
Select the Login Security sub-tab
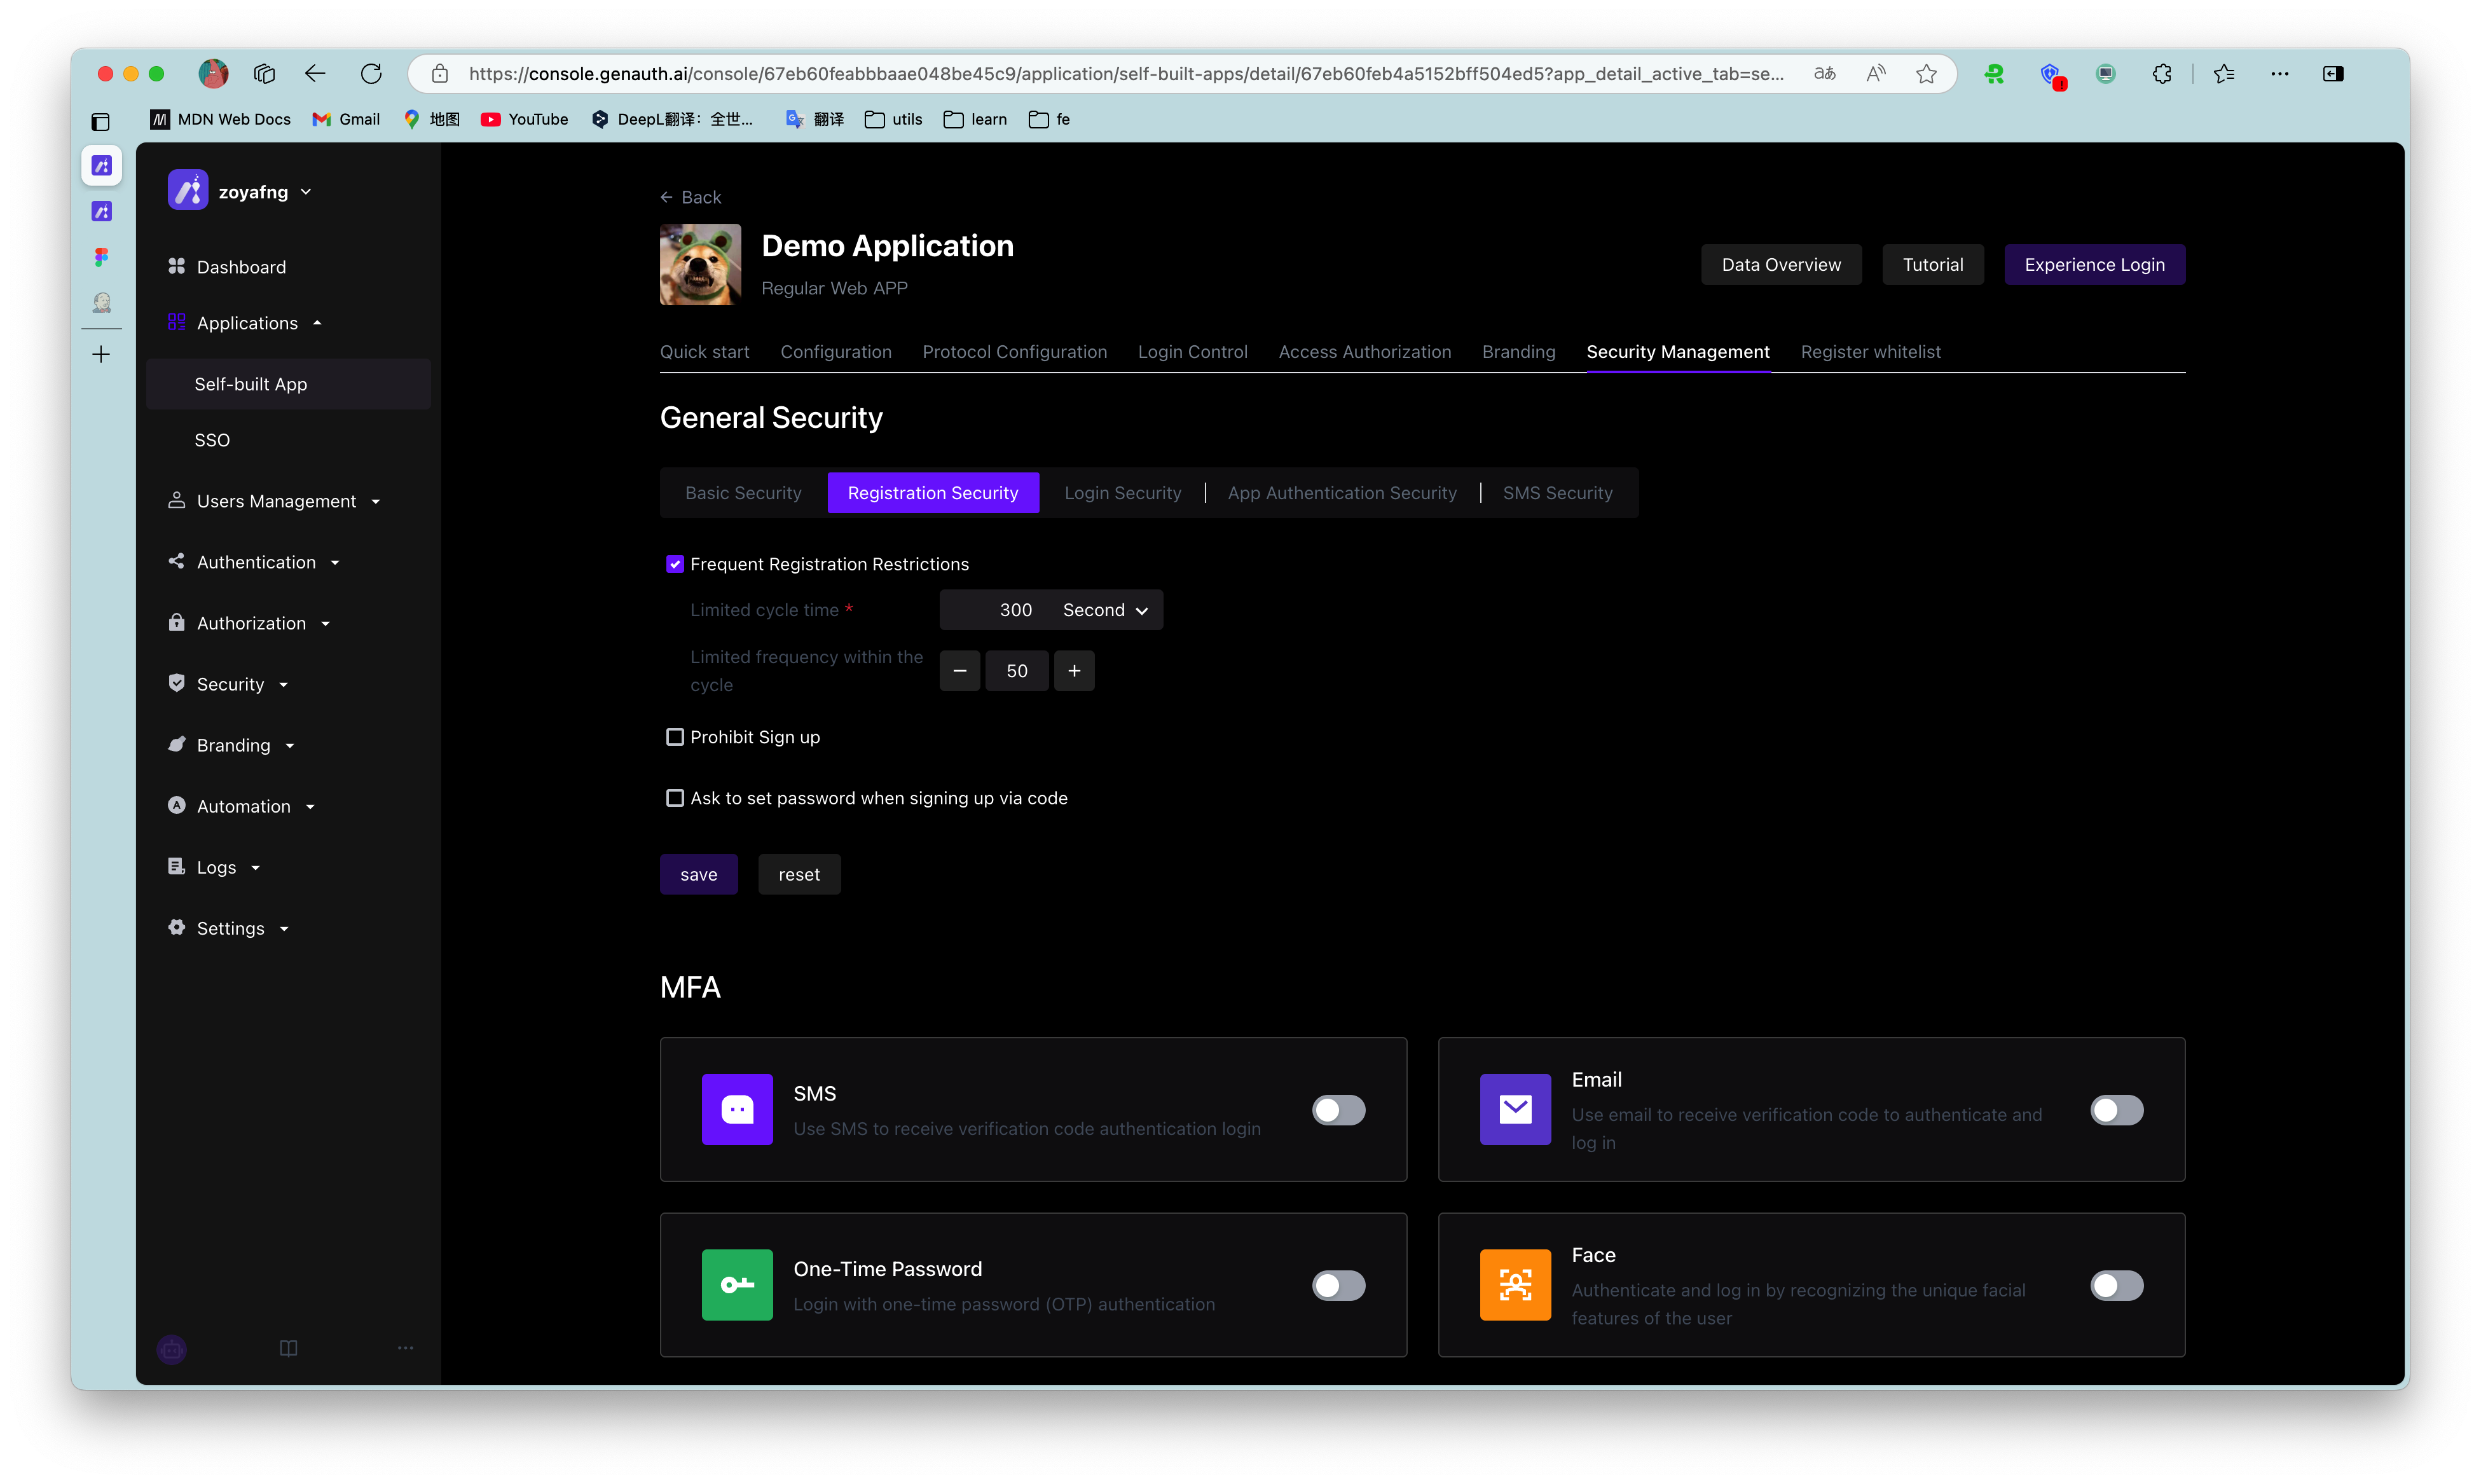tap(1122, 493)
